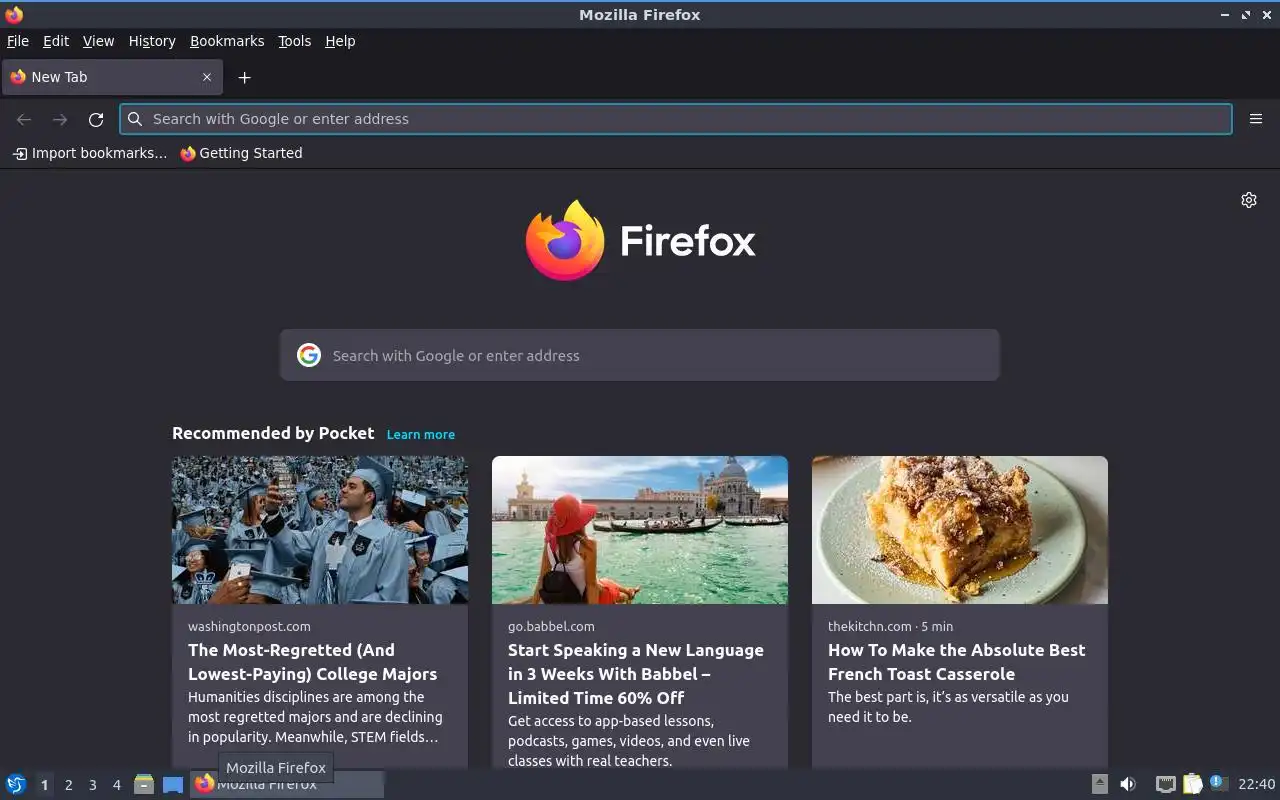
Task: Click the magnifier icon in address bar
Action: [135, 119]
